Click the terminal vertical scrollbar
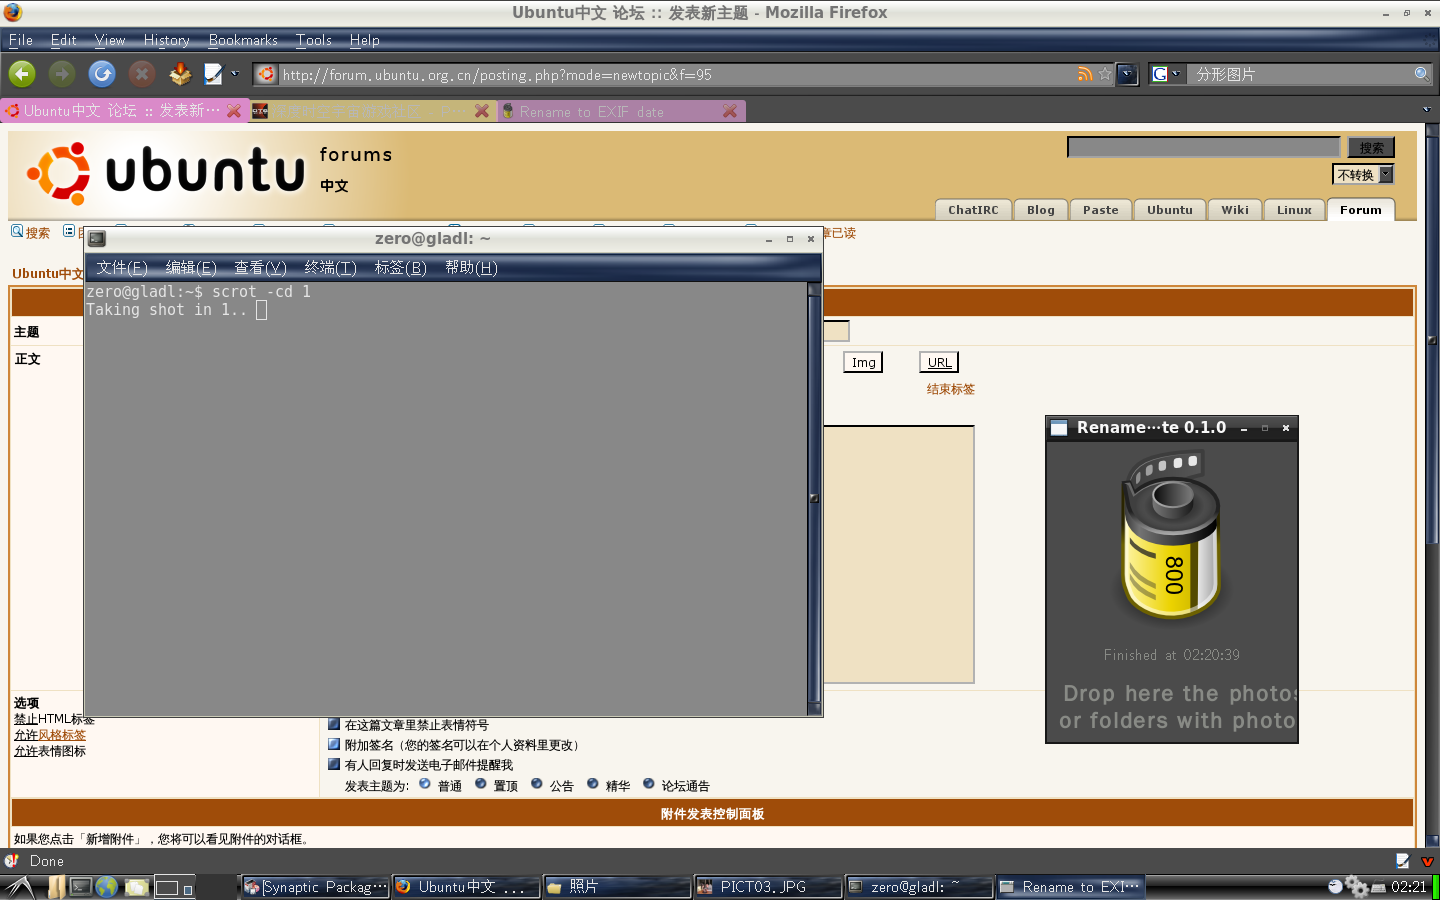This screenshot has width=1440, height=900. coord(814,498)
